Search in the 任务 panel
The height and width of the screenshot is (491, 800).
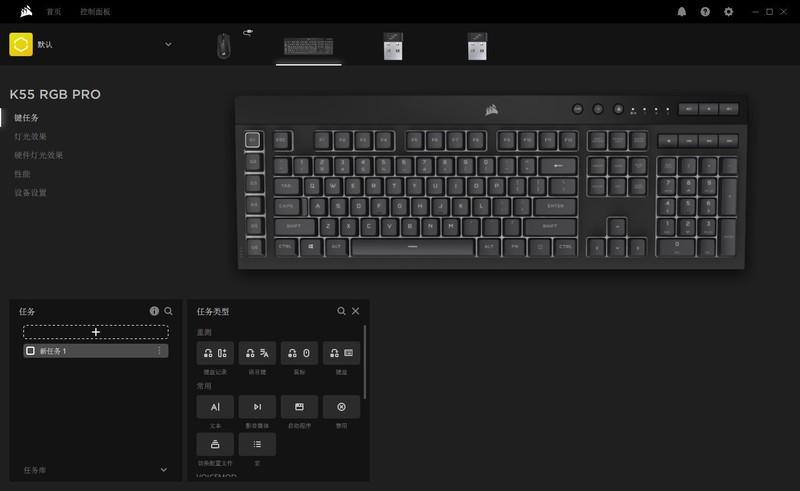(x=168, y=311)
